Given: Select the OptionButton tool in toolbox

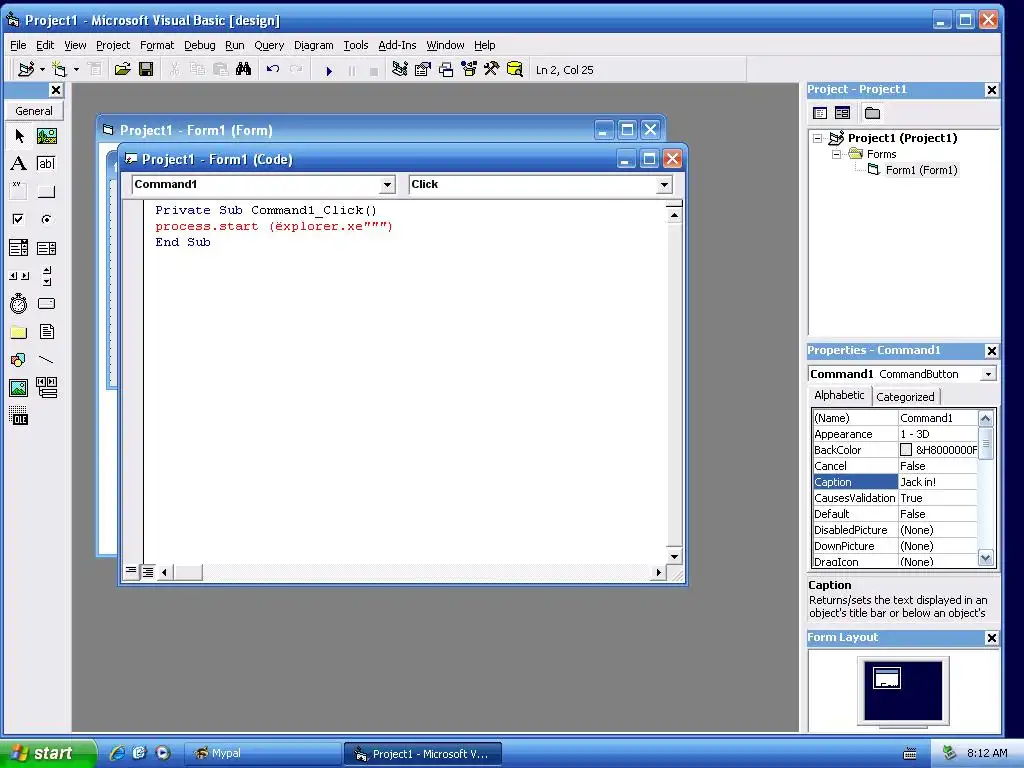Looking at the screenshot, I should 46,219.
